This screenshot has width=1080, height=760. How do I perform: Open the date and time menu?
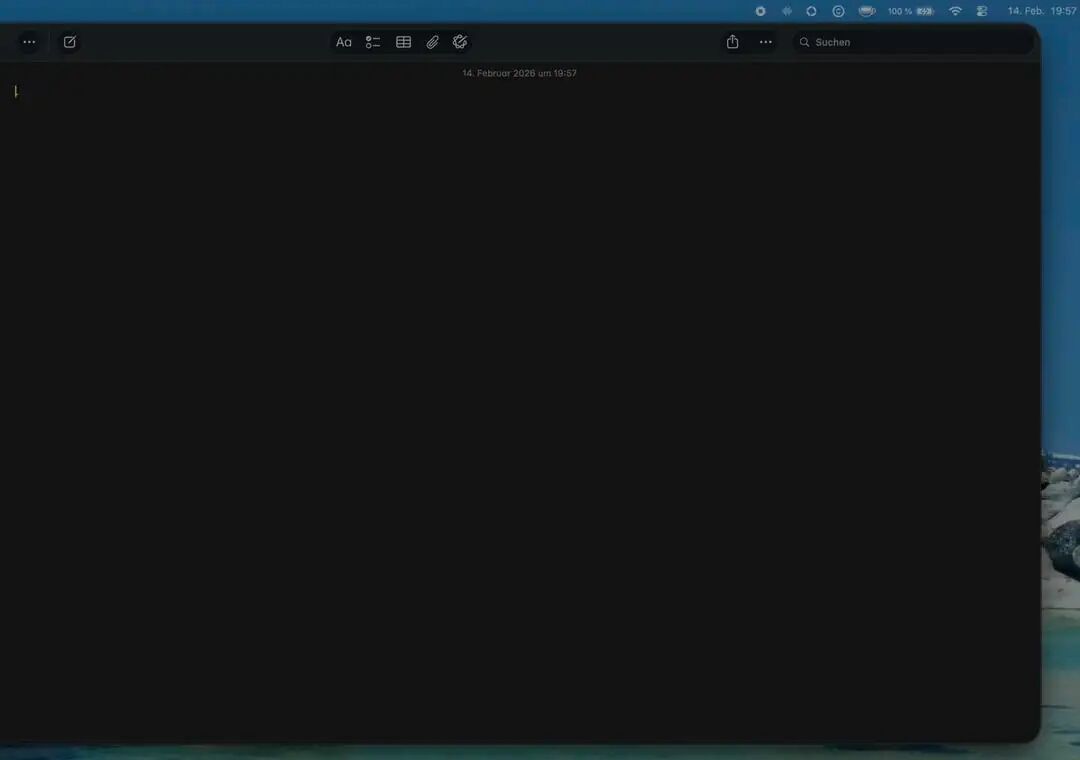1040,11
